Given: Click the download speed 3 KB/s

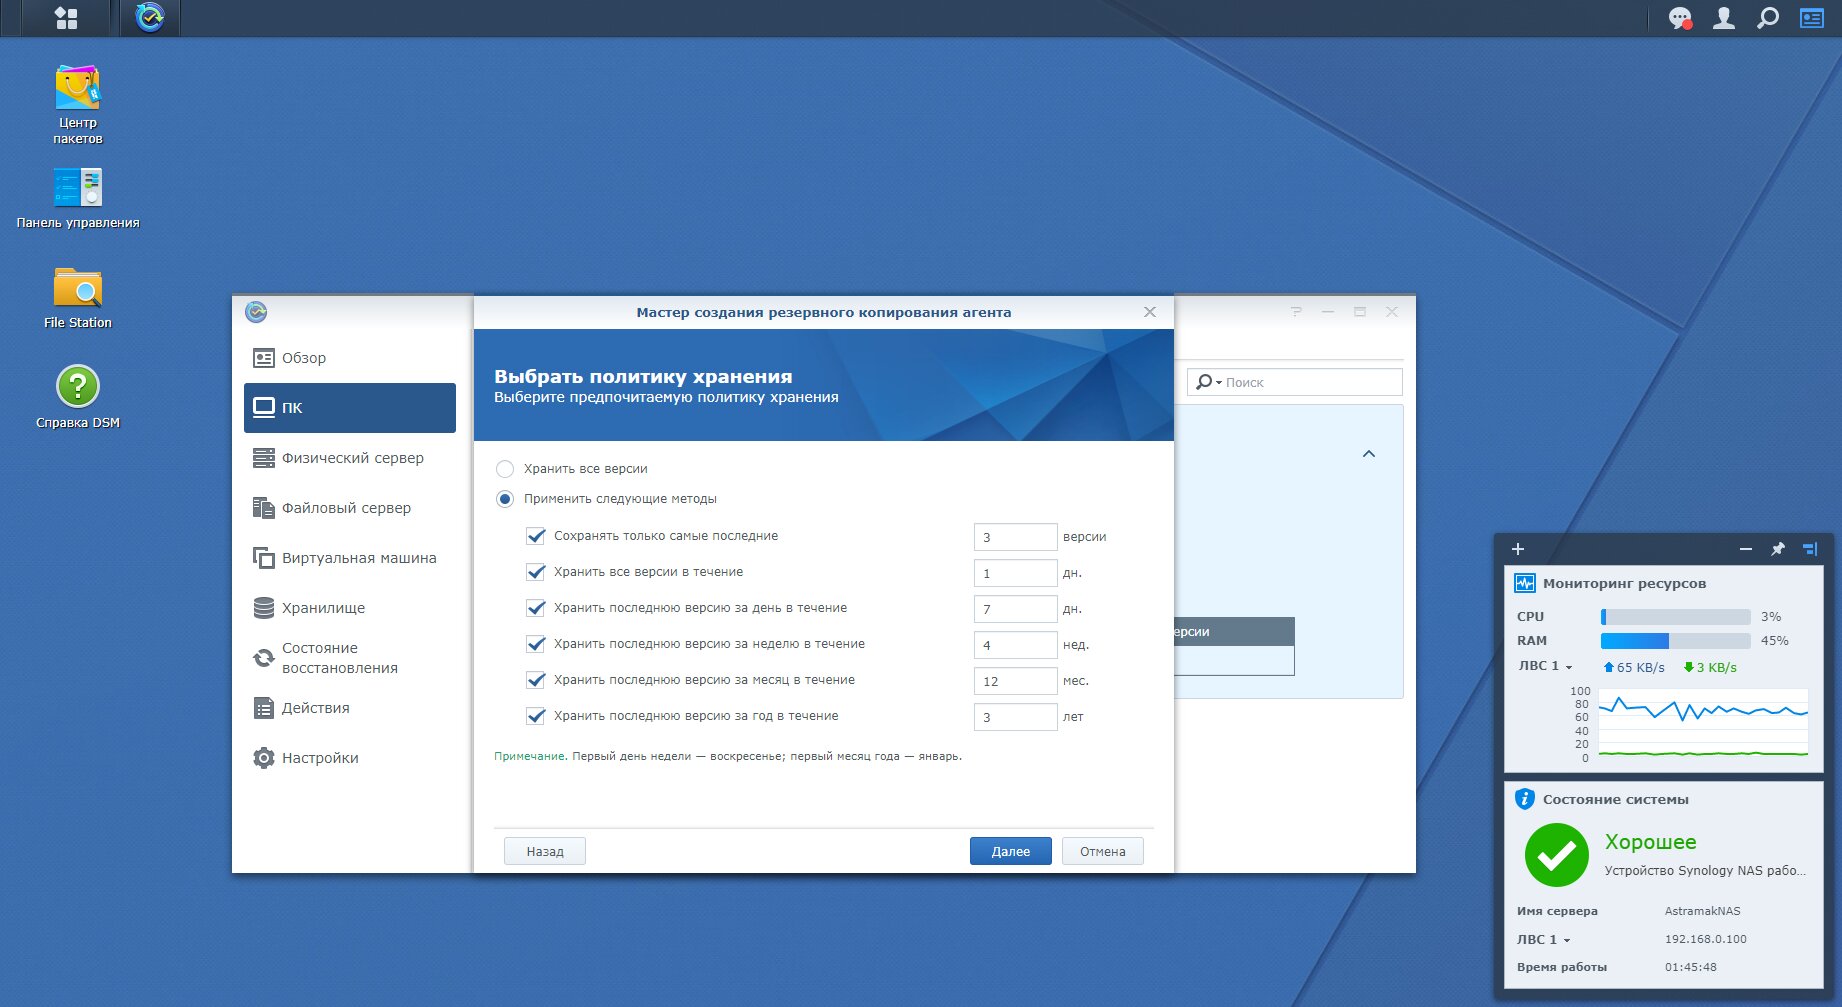Looking at the screenshot, I should click(x=1710, y=667).
